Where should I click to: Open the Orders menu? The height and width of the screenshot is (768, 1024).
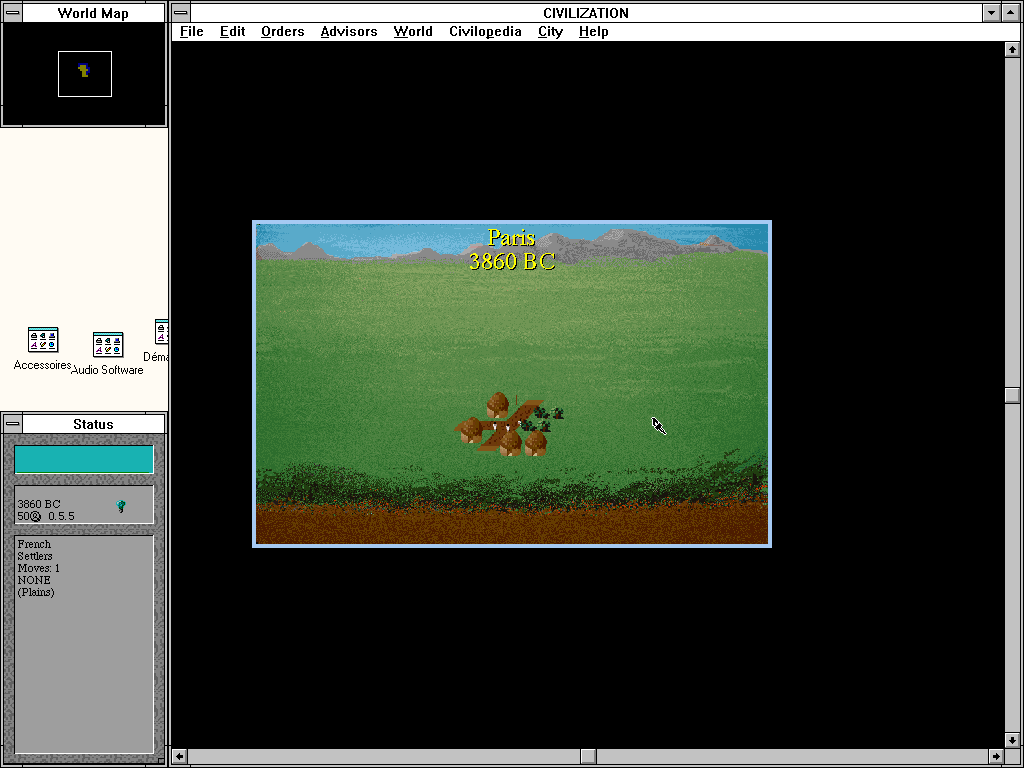[282, 31]
